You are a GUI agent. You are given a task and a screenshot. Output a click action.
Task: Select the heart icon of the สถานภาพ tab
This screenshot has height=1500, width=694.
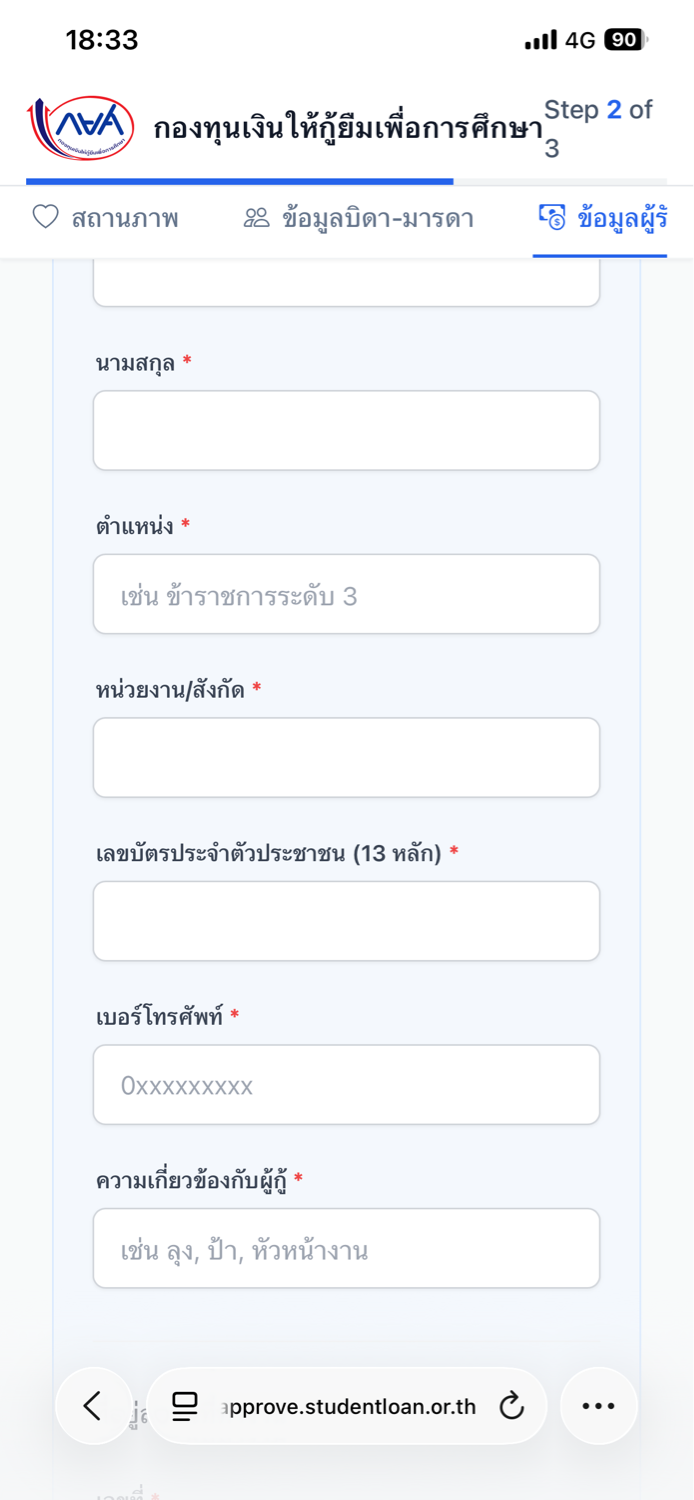[x=46, y=217]
